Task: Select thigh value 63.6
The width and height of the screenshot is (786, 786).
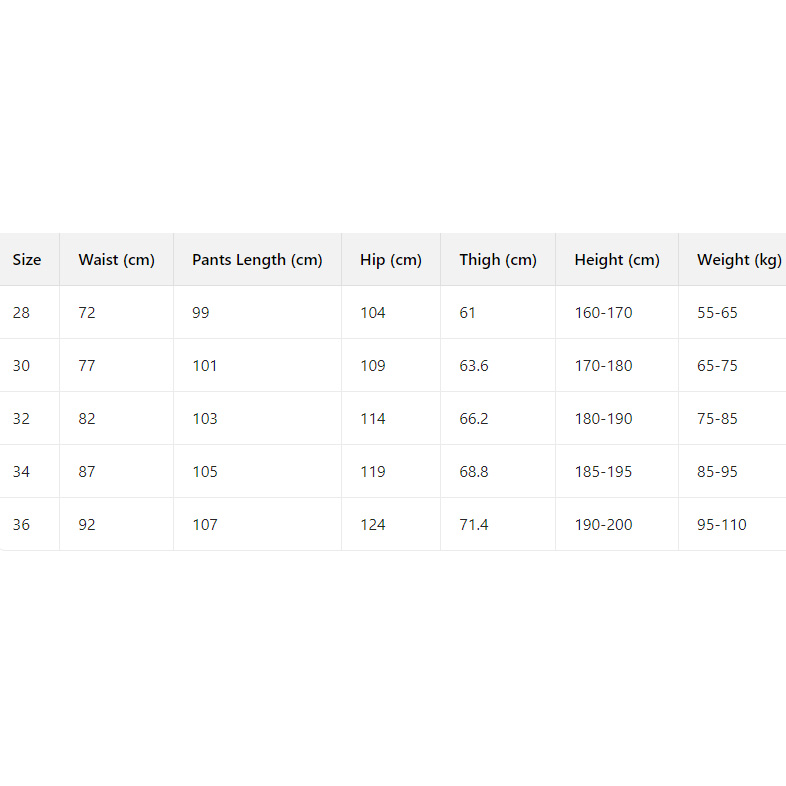Action: [x=474, y=366]
